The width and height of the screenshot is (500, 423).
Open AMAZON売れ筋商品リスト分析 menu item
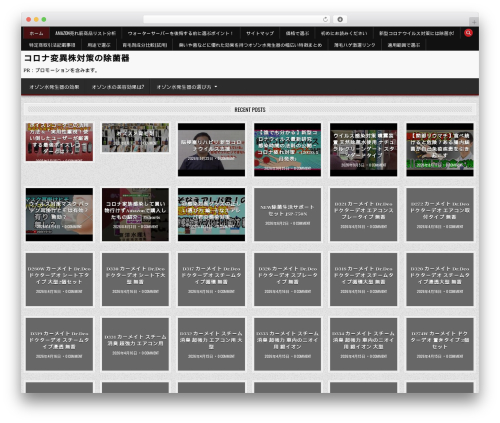(x=85, y=33)
